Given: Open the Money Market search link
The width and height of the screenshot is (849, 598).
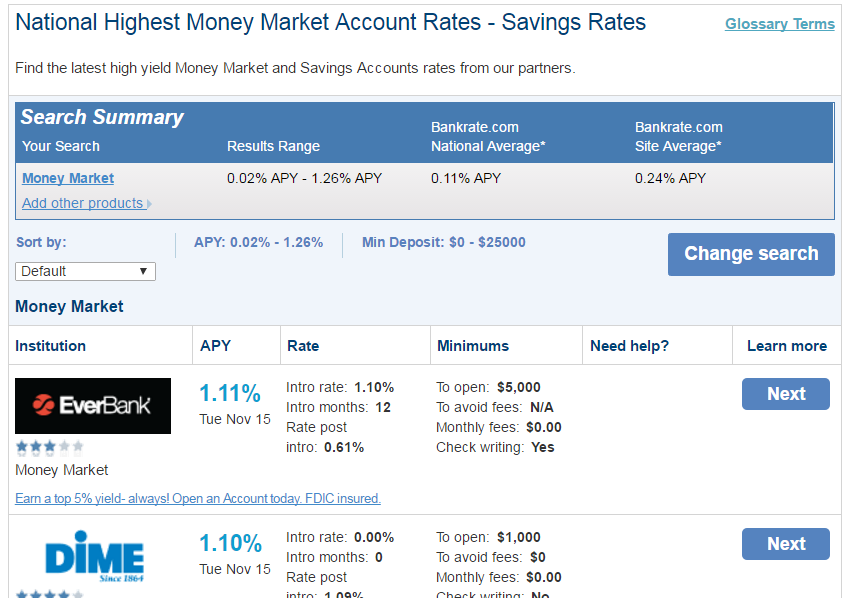Looking at the screenshot, I should click(68, 178).
